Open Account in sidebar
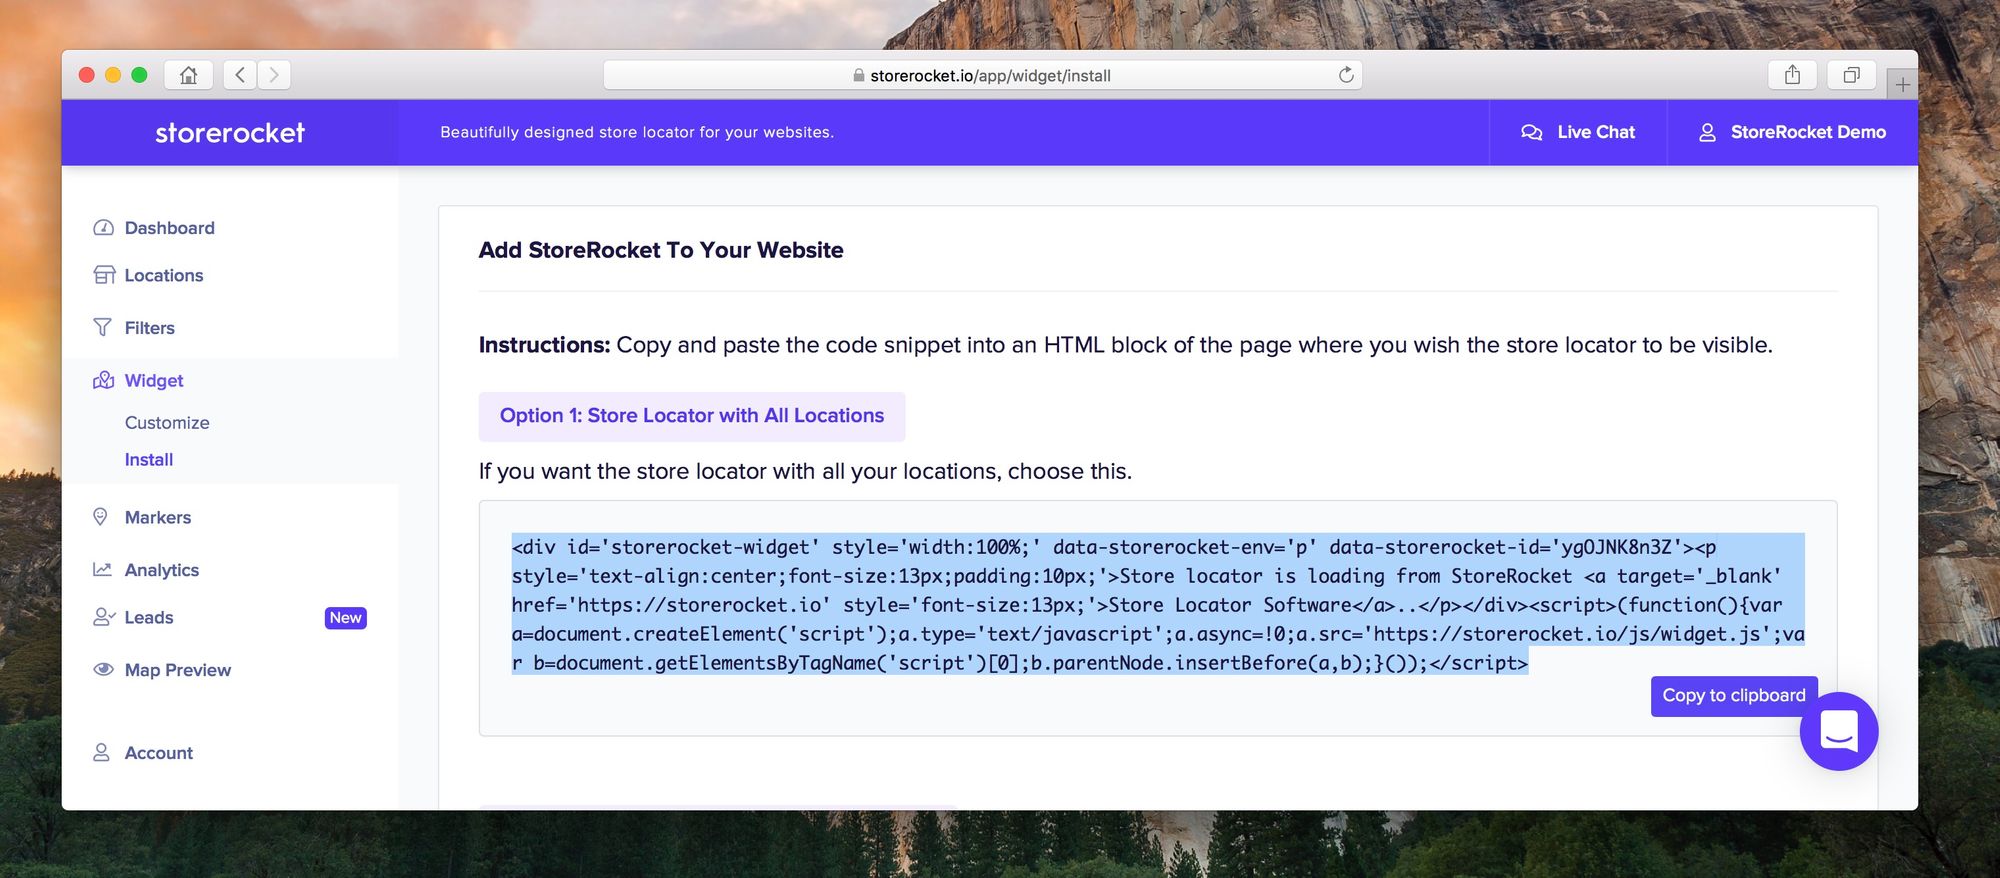Image resolution: width=2000 pixels, height=878 pixels. tap(159, 753)
